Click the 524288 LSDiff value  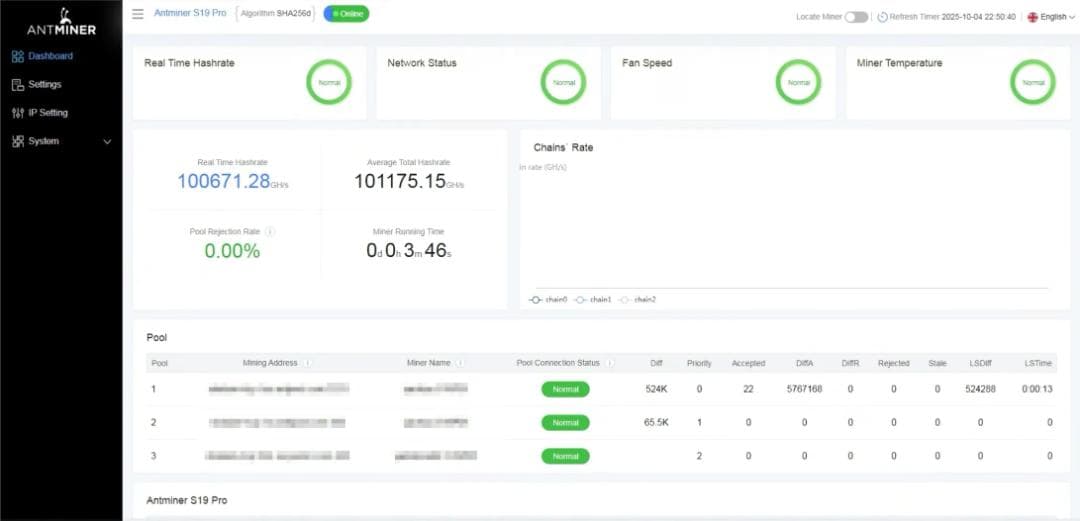pos(980,389)
